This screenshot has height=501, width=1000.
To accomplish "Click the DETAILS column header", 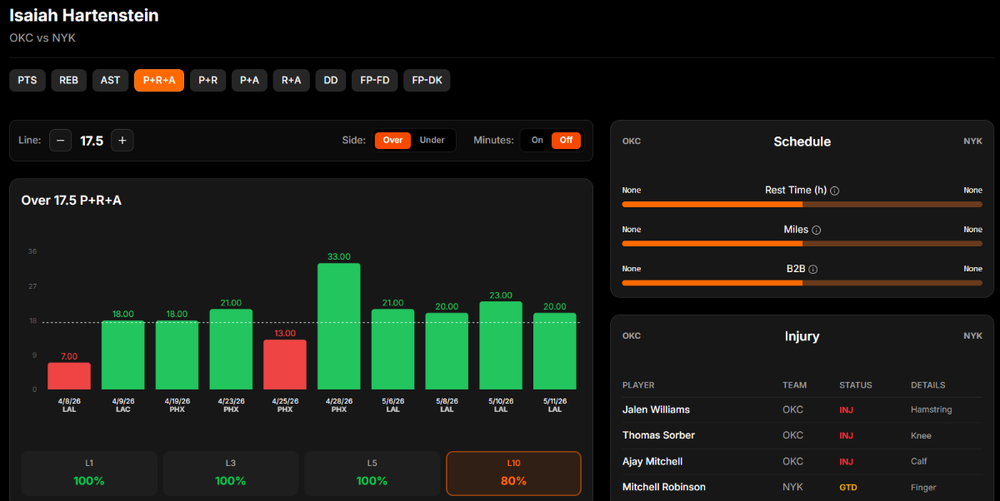I will [928, 385].
